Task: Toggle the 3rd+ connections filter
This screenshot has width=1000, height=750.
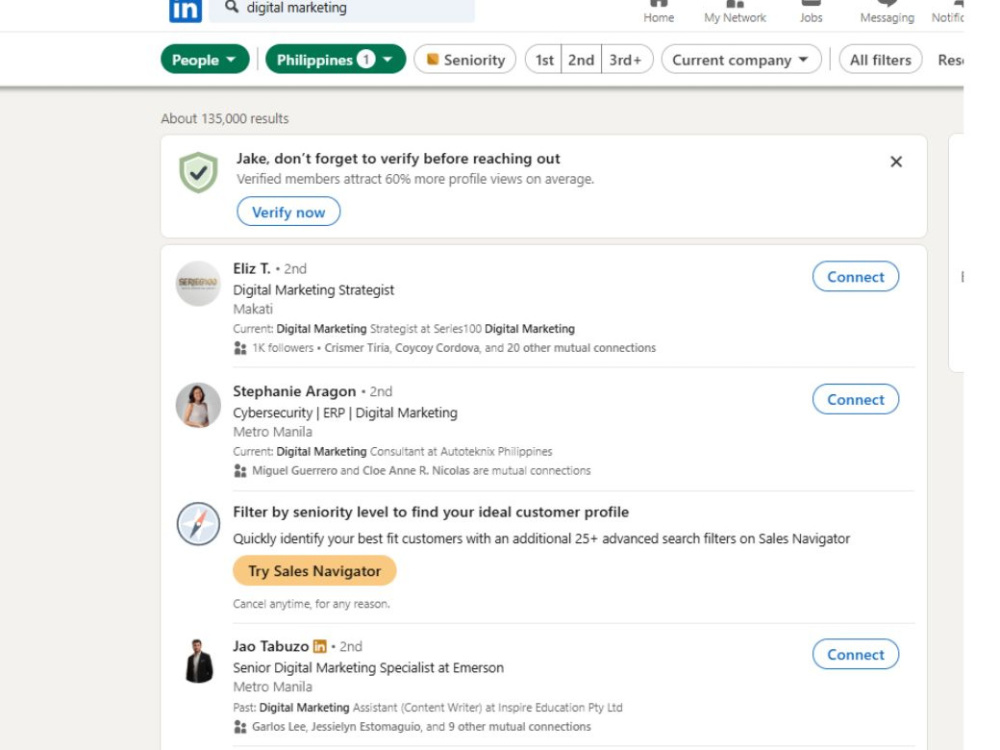Action: tap(626, 59)
